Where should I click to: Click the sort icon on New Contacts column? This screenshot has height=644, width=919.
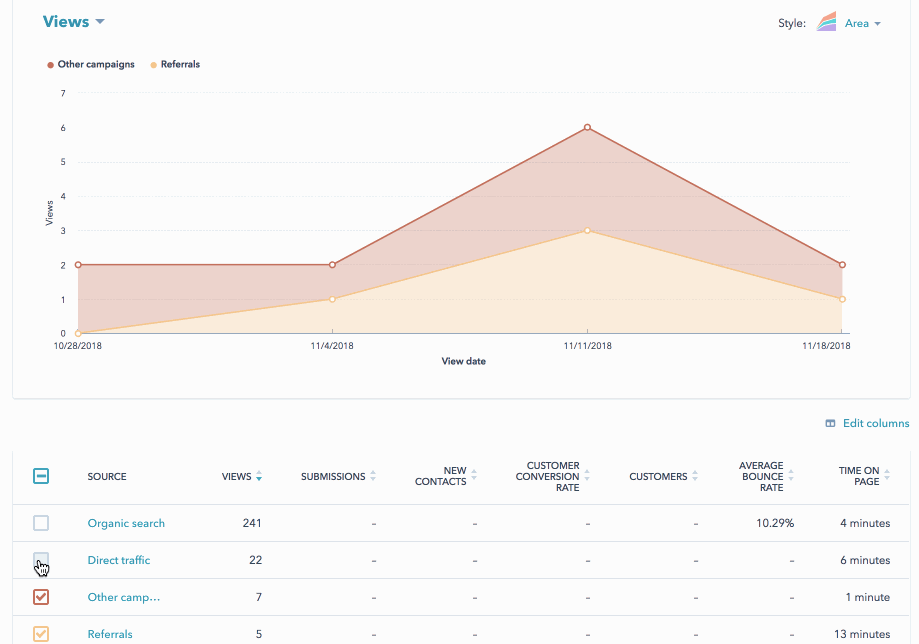click(472, 477)
